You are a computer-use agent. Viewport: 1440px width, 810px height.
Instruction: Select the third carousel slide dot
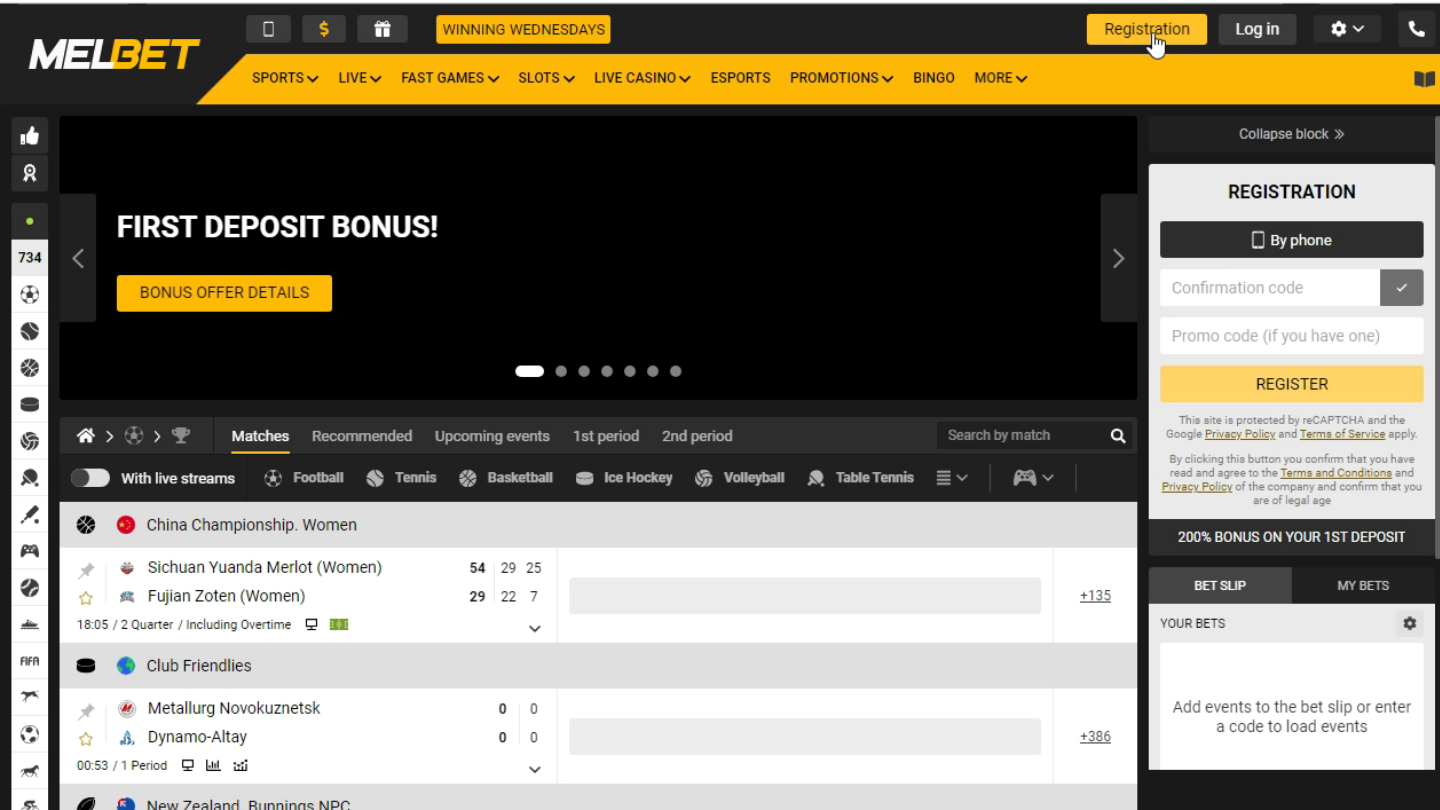click(584, 371)
